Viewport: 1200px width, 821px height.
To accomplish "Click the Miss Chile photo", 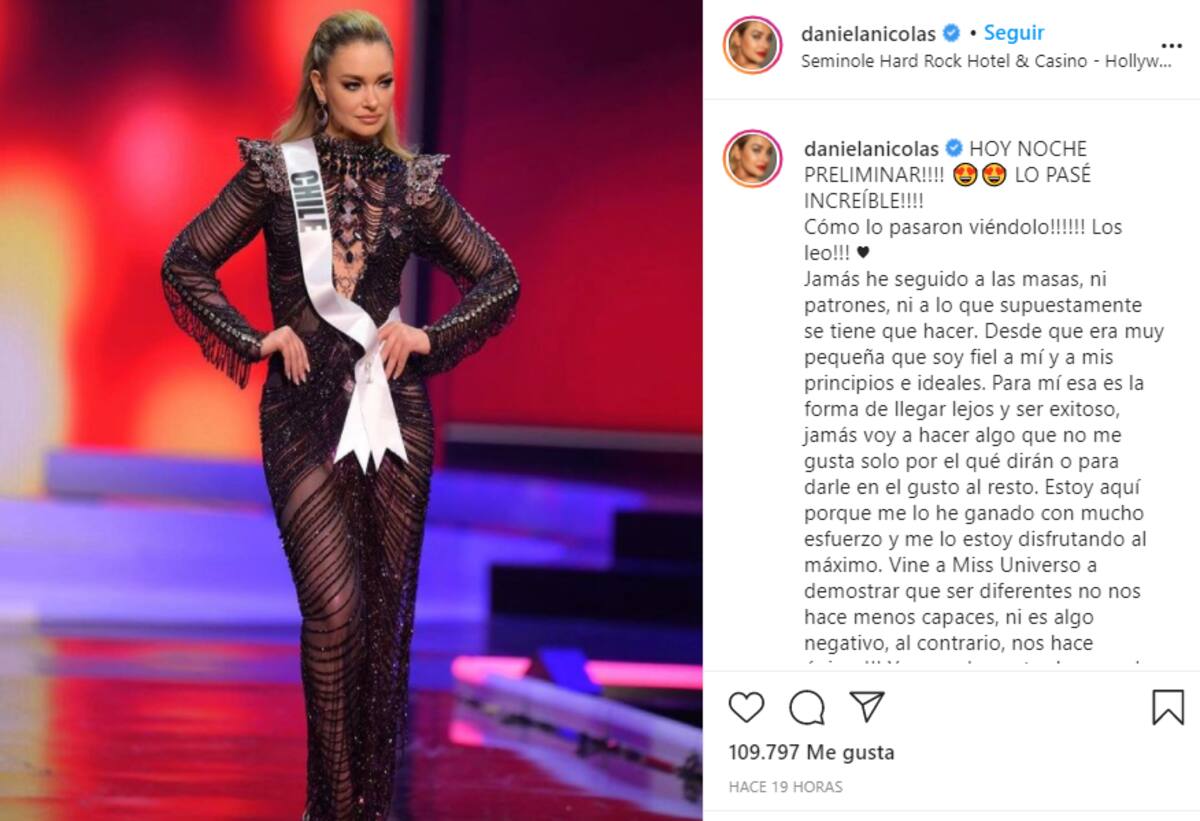I will (351, 410).
